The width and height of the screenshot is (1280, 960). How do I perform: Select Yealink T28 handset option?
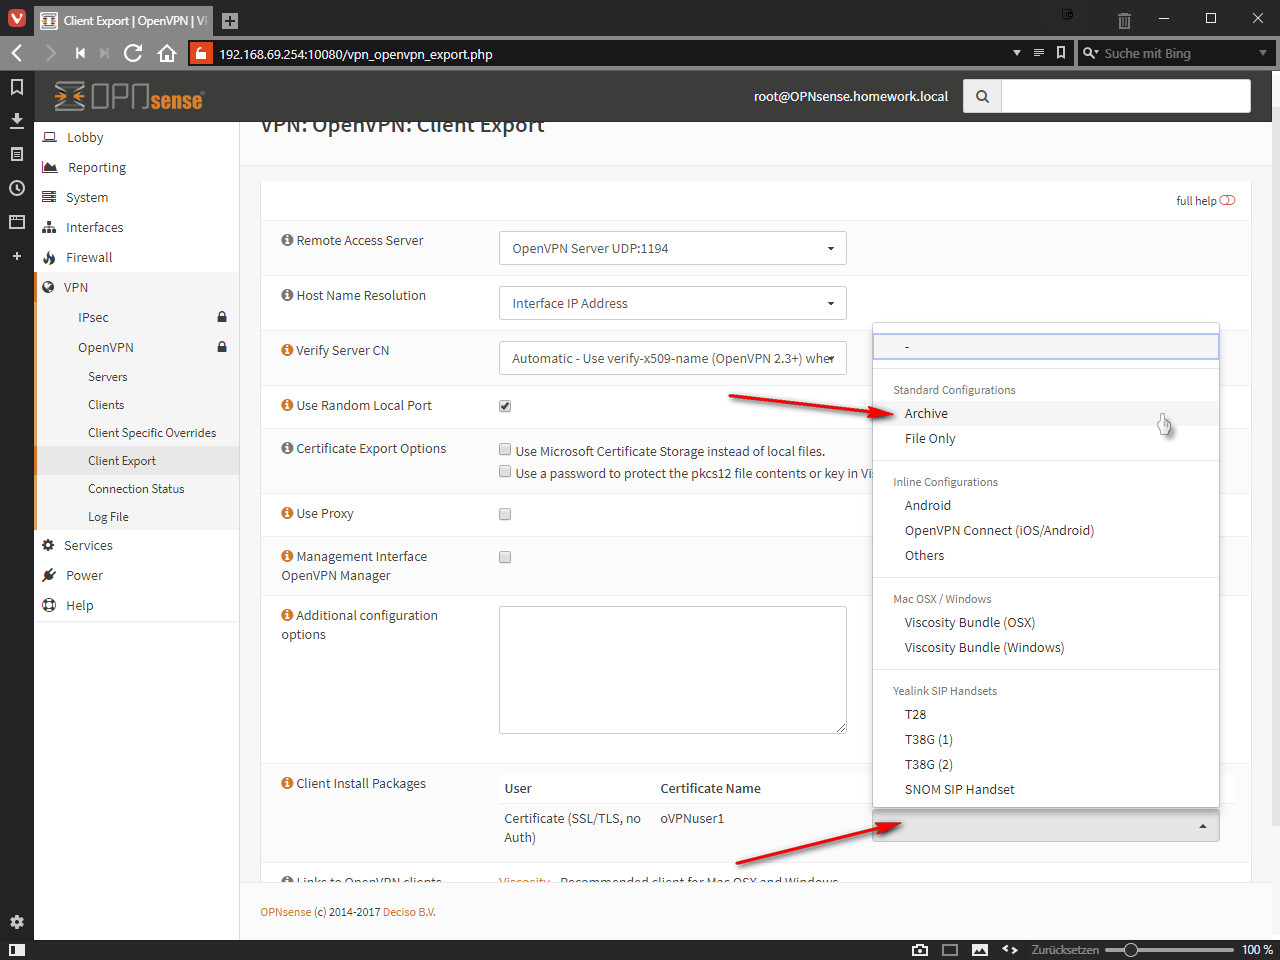pos(1046,714)
